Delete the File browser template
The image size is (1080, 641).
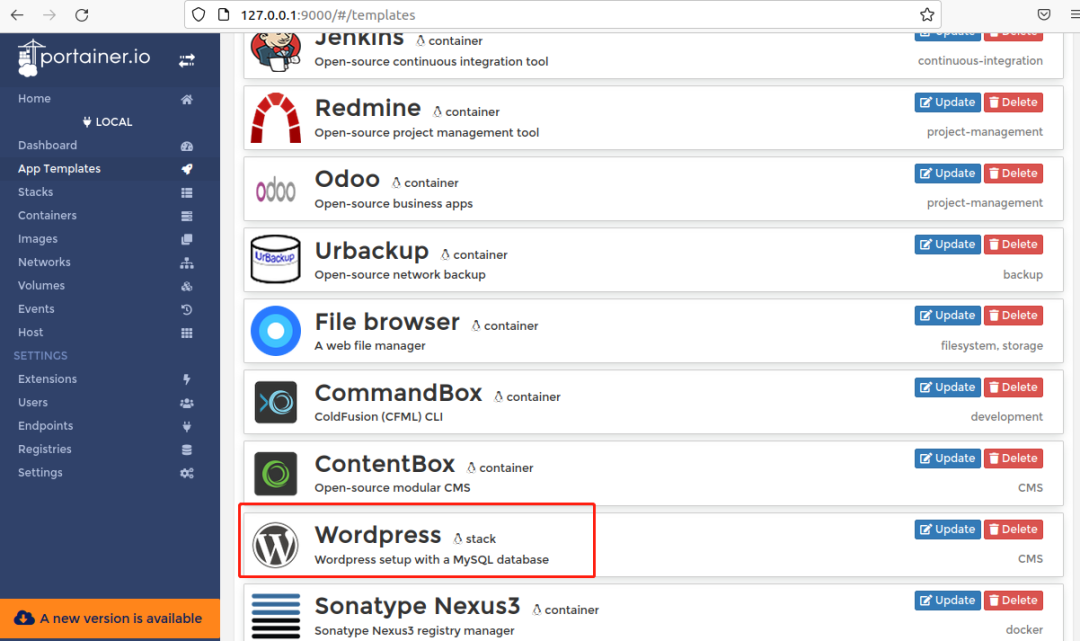(1013, 315)
